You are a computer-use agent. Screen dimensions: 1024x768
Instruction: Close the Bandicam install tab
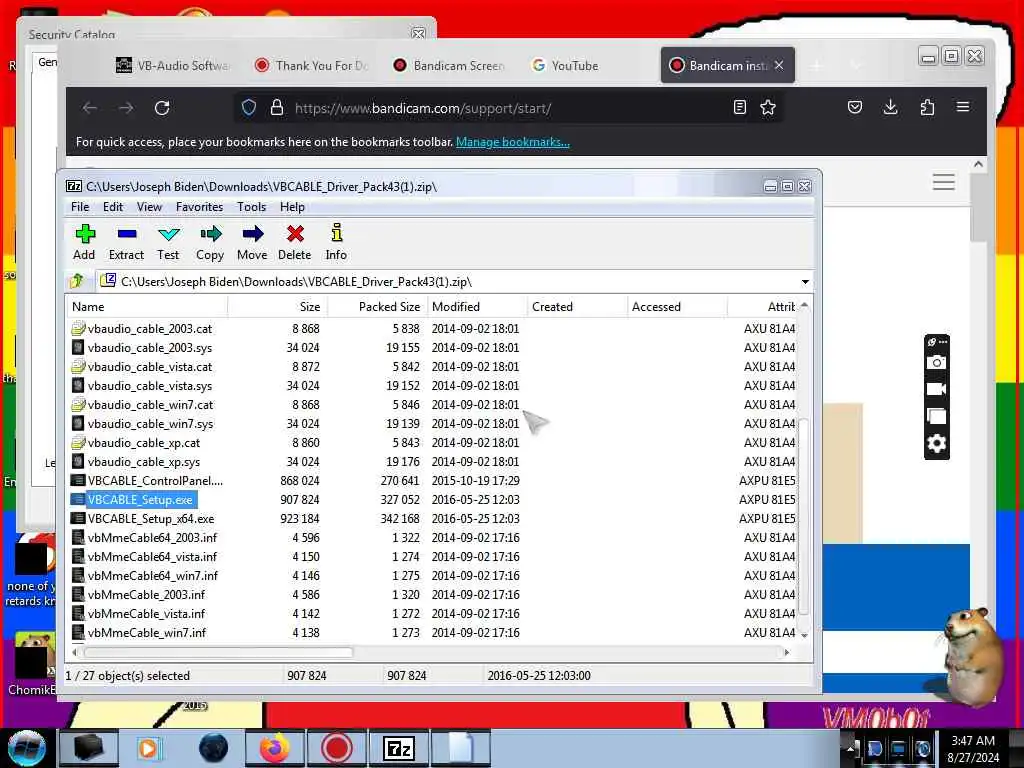pyautogui.click(x=779, y=65)
